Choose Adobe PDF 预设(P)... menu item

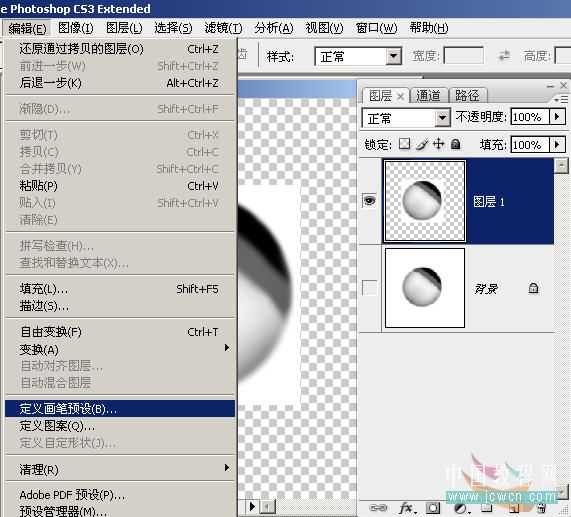point(120,495)
